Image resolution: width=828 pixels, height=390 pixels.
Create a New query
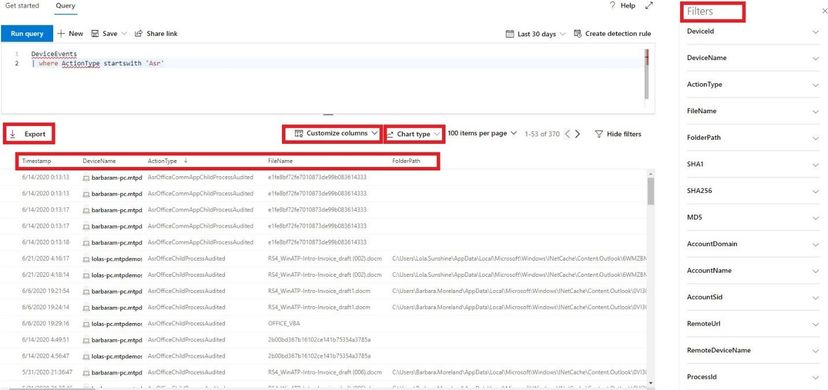[70, 33]
